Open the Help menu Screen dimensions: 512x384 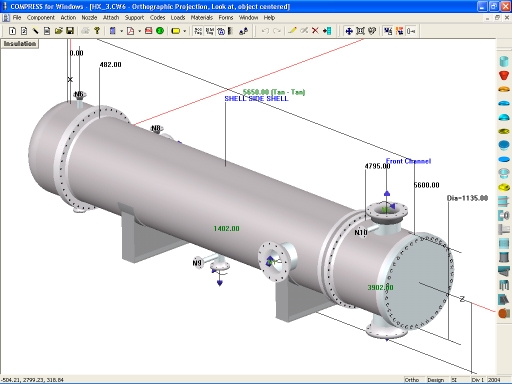(x=269, y=18)
